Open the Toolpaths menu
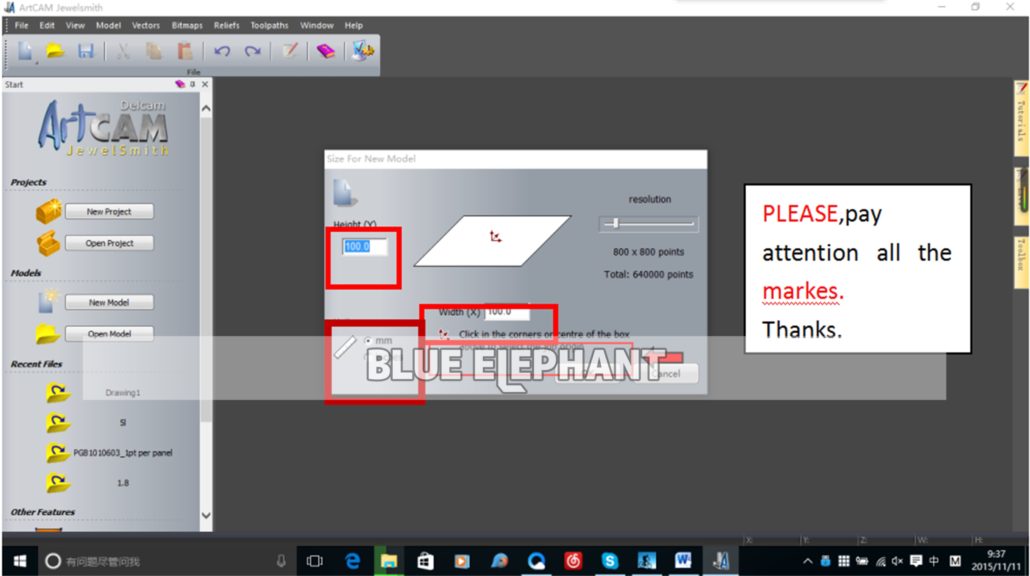 [x=267, y=25]
